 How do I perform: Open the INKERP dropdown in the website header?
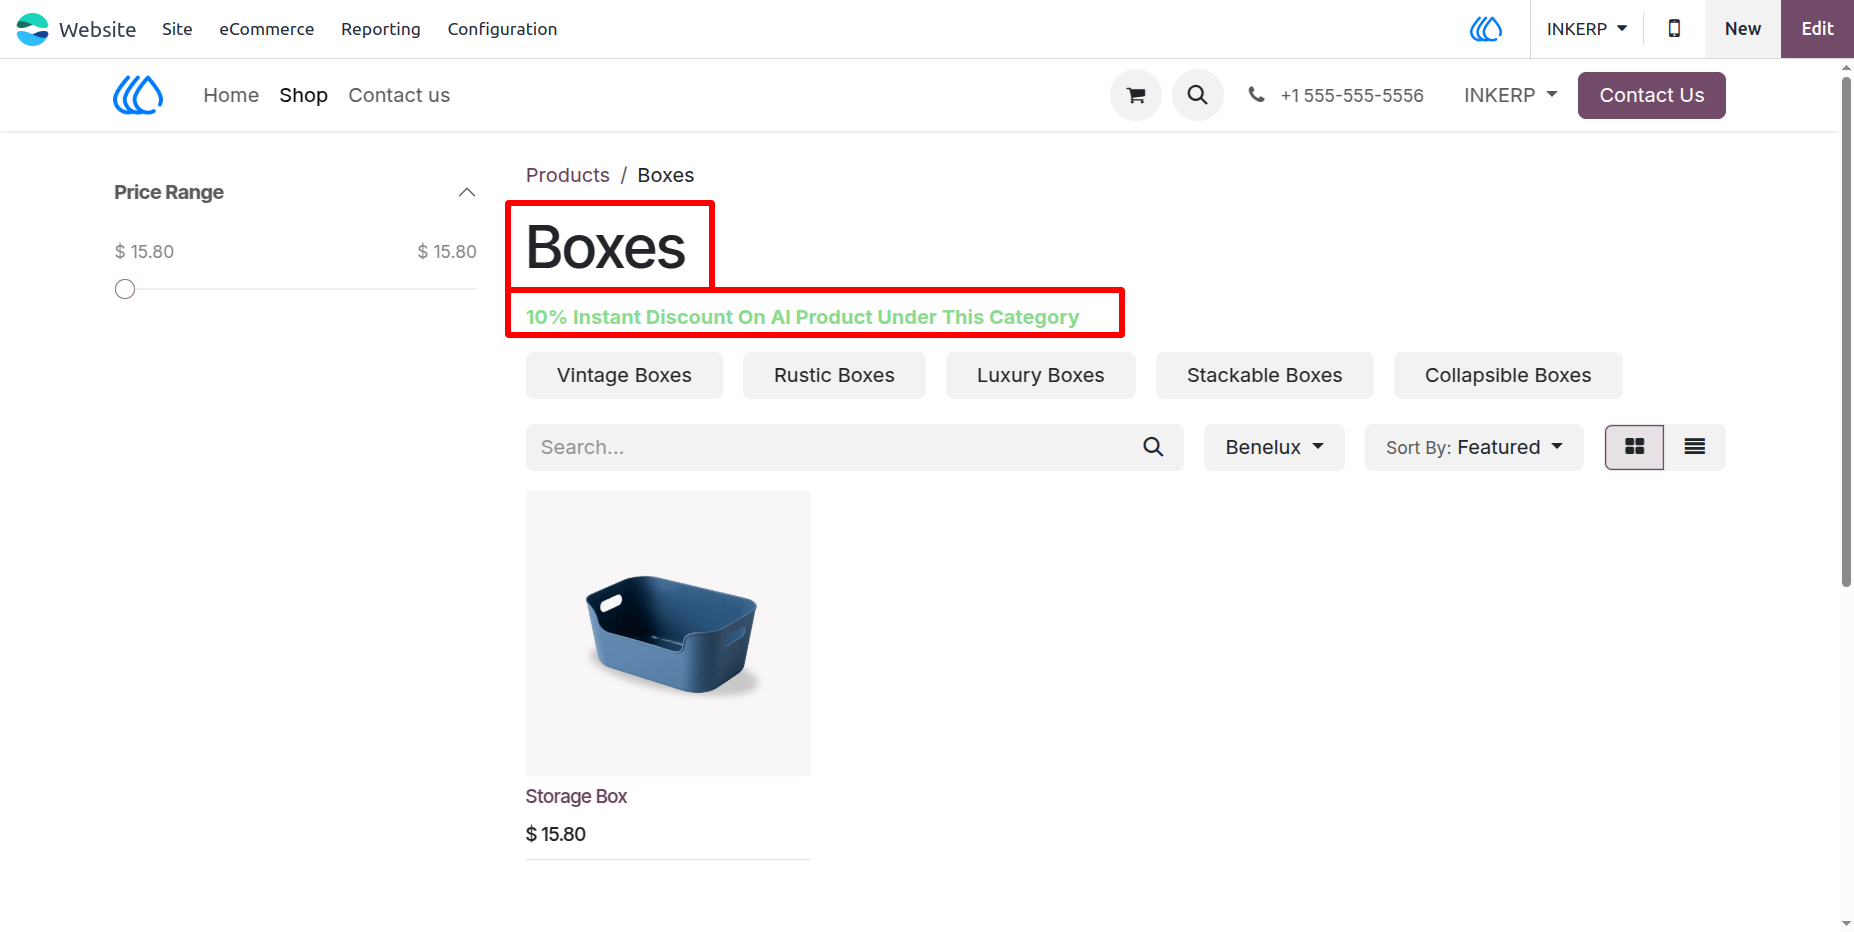[x=1511, y=95]
